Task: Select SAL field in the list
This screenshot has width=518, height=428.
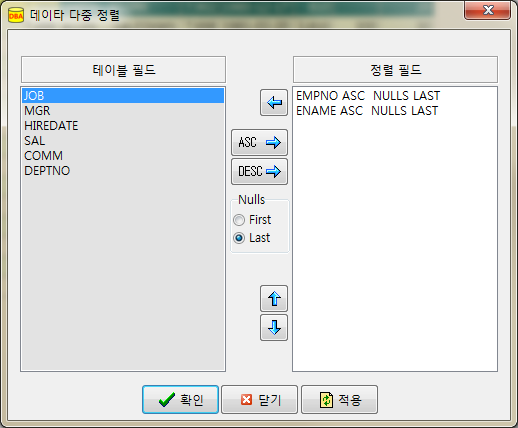Action: click(x=123, y=141)
